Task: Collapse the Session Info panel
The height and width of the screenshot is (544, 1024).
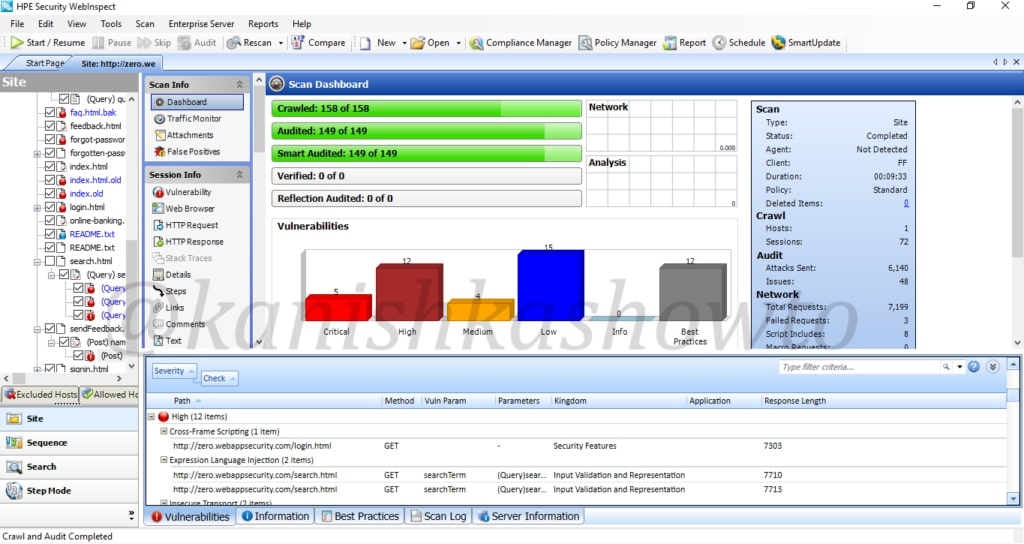Action: 239,174
